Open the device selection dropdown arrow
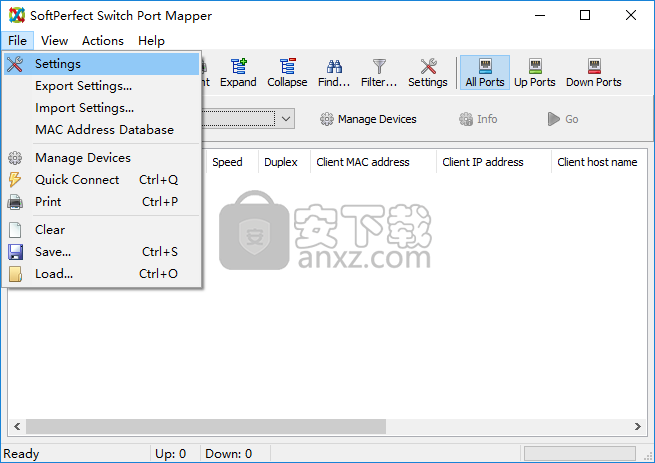 (286, 119)
